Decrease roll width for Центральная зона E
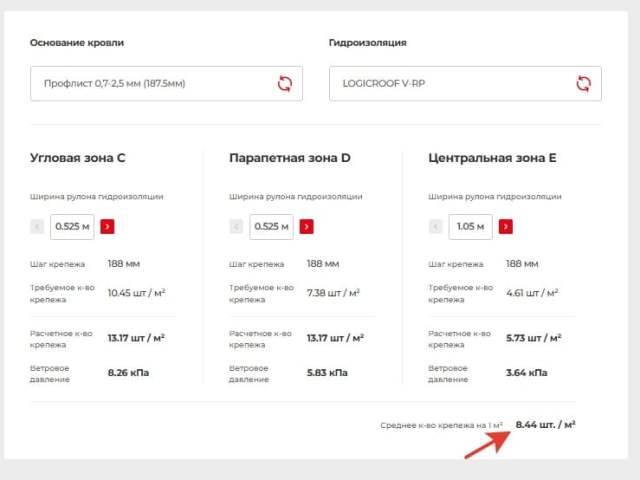This screenshot has height=480, width=640. pos(435,227)
